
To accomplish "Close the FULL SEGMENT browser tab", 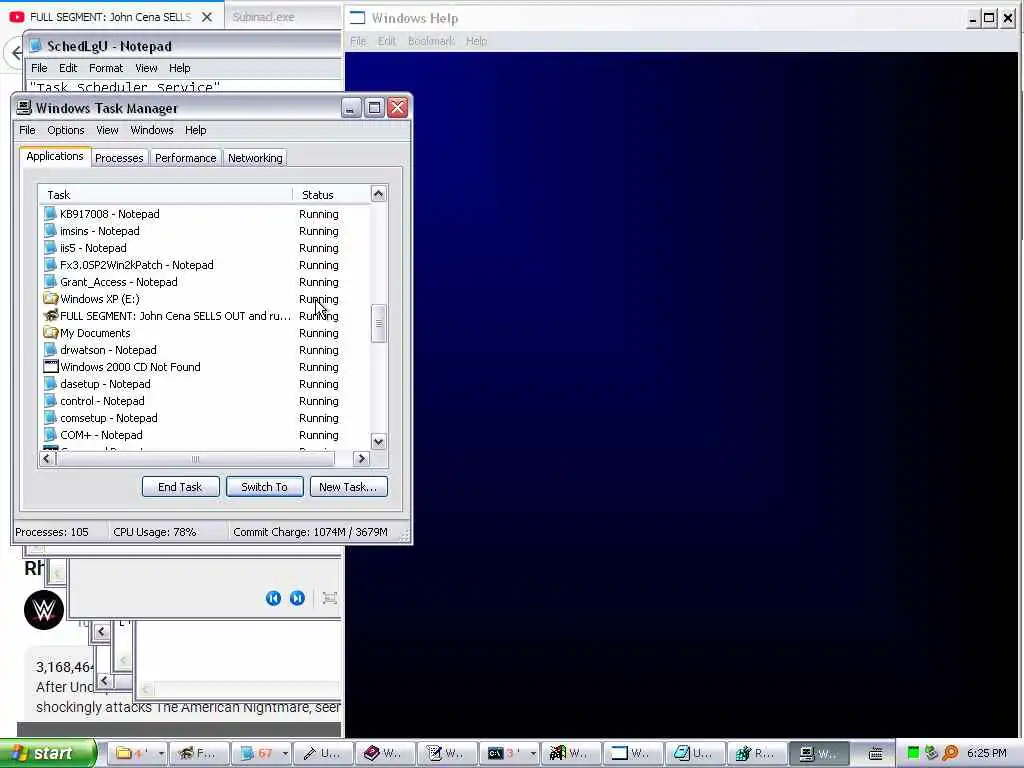I will point(207,17).
